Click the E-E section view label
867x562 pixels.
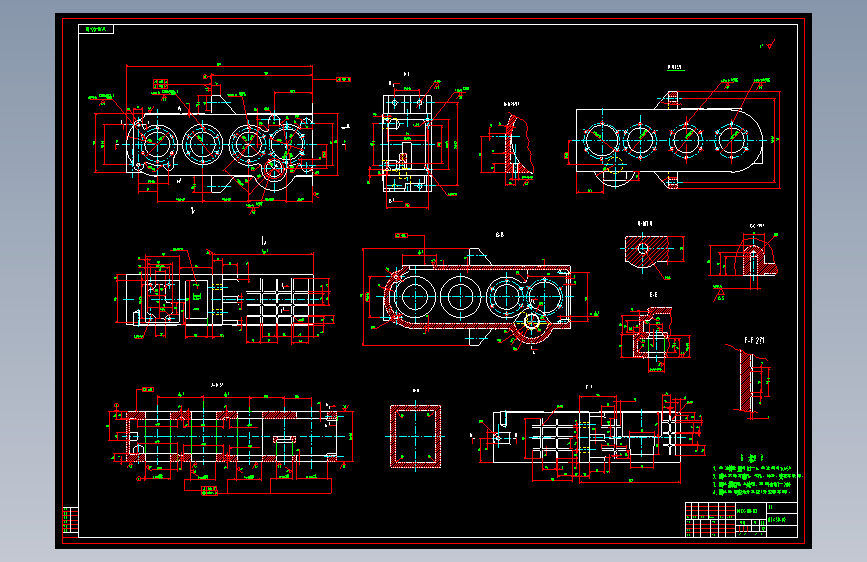click(x=653, y=295)
